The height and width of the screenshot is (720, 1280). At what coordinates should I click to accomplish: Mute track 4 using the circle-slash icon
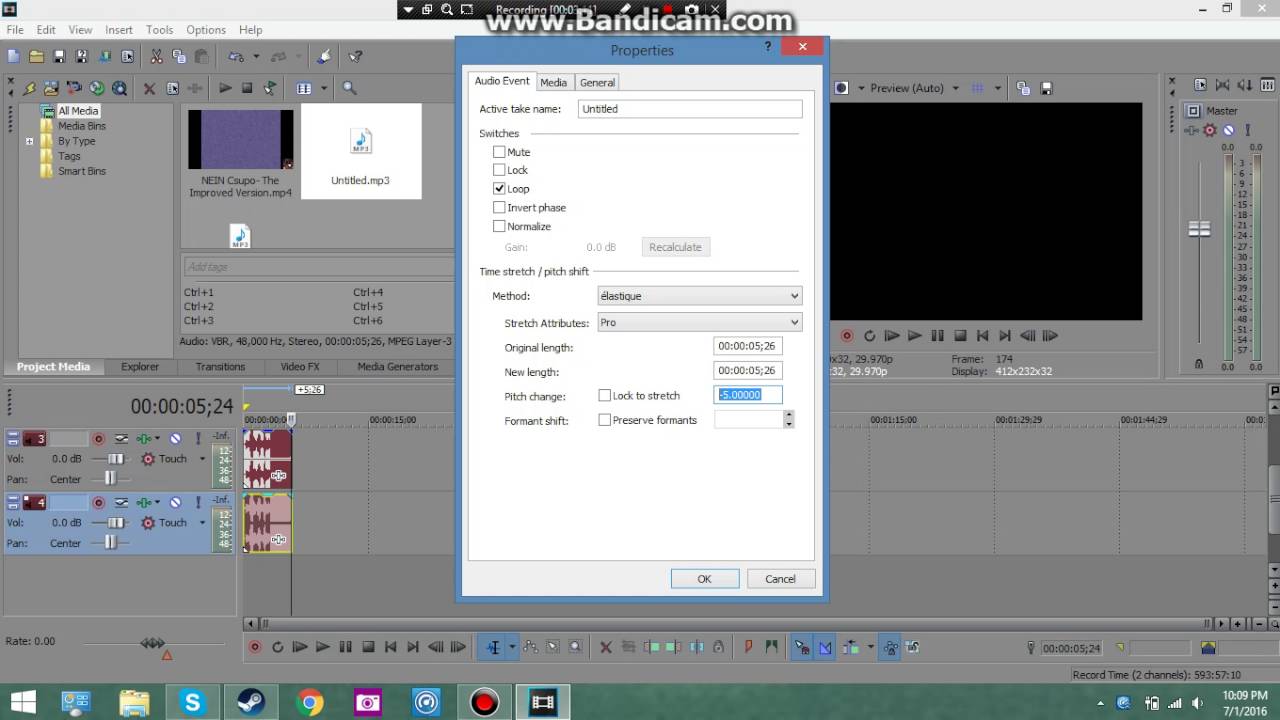pos(175,502)
